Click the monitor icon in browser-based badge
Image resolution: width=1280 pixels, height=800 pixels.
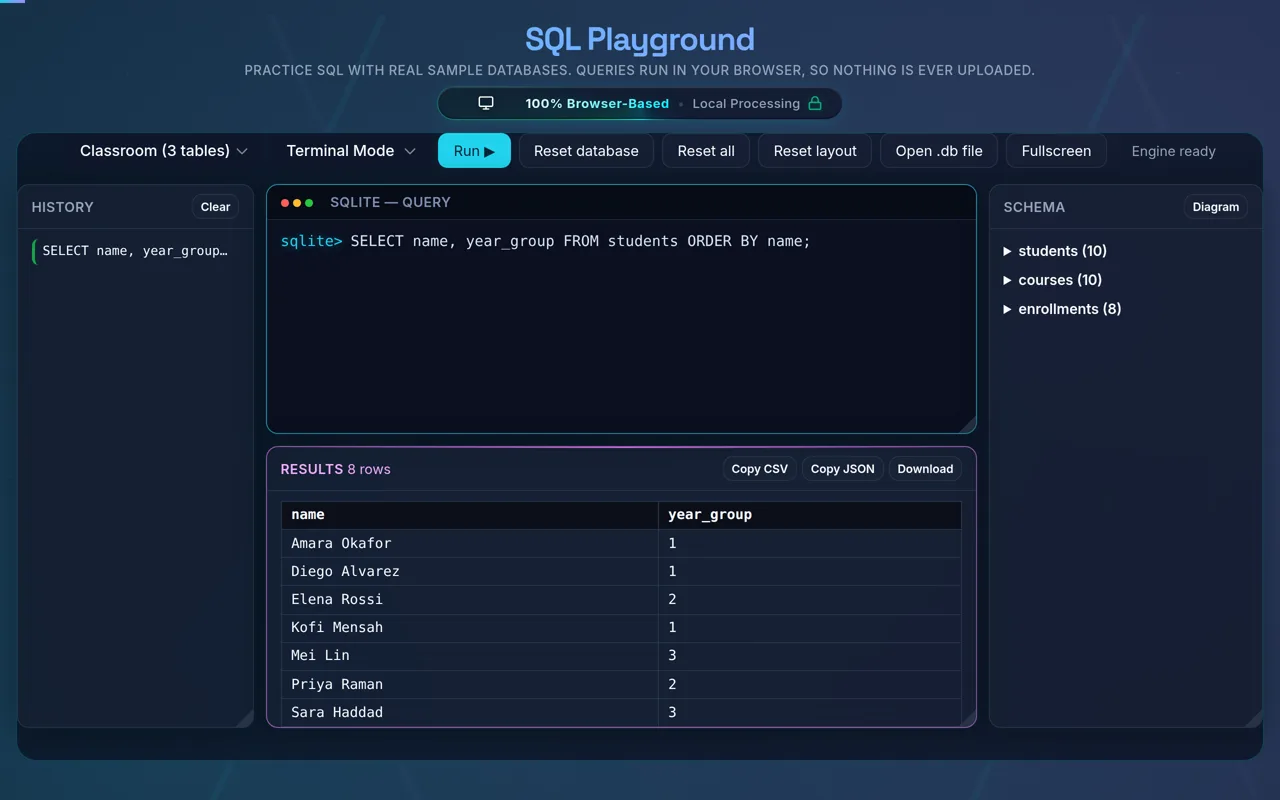tap(486, 103)
